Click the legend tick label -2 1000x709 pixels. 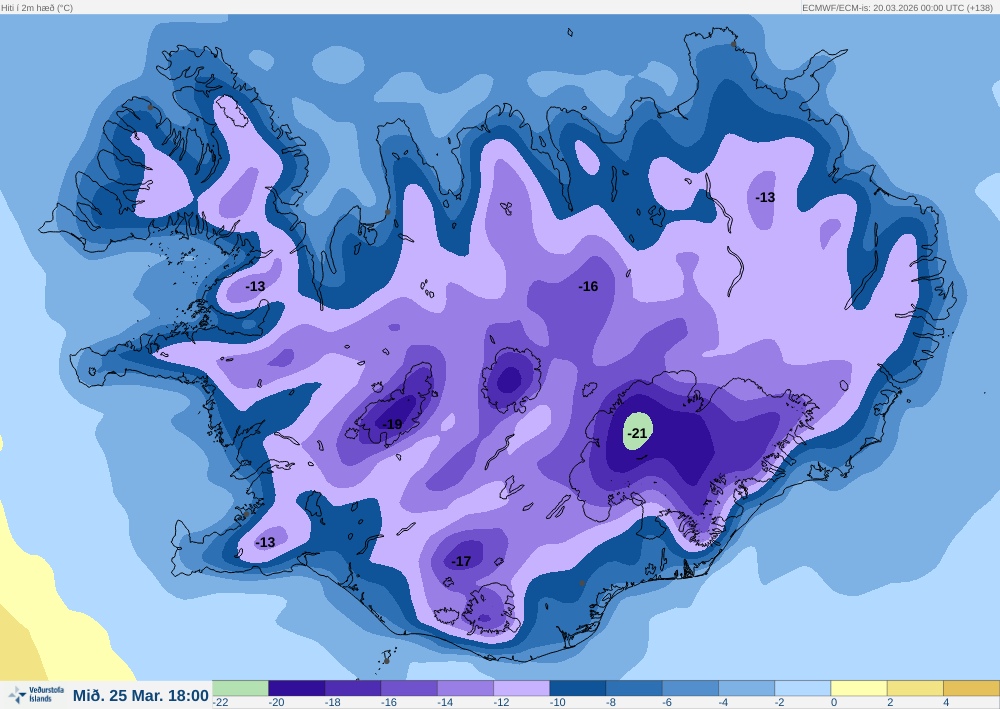point(779,703)
